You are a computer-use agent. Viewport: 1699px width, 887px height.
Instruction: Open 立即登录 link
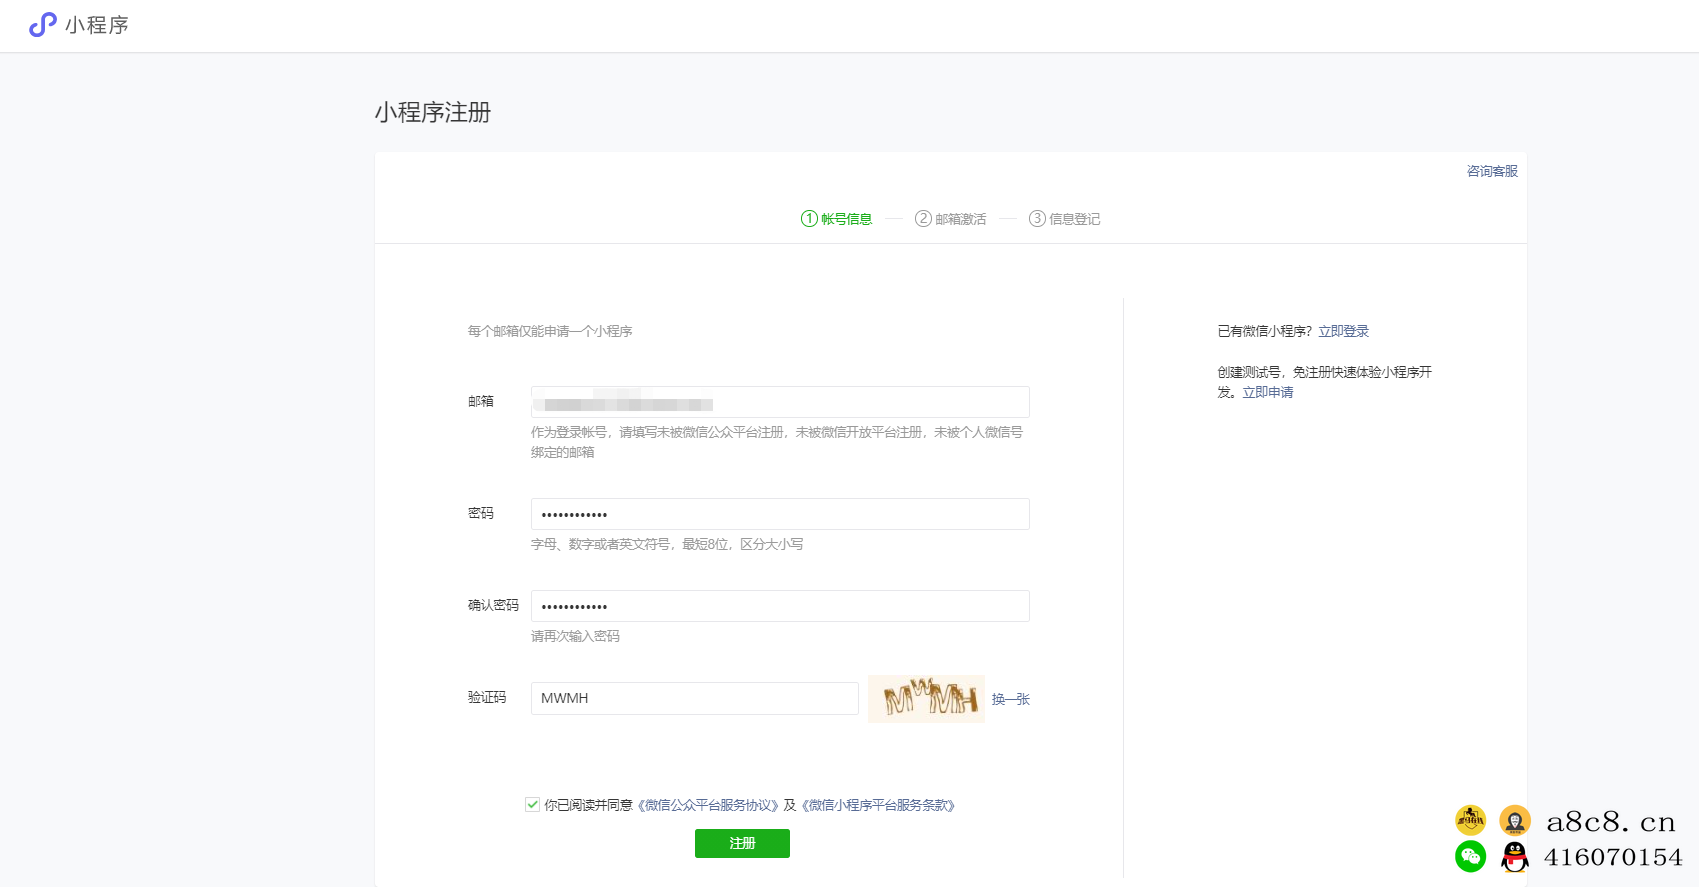pos(1343,331)
